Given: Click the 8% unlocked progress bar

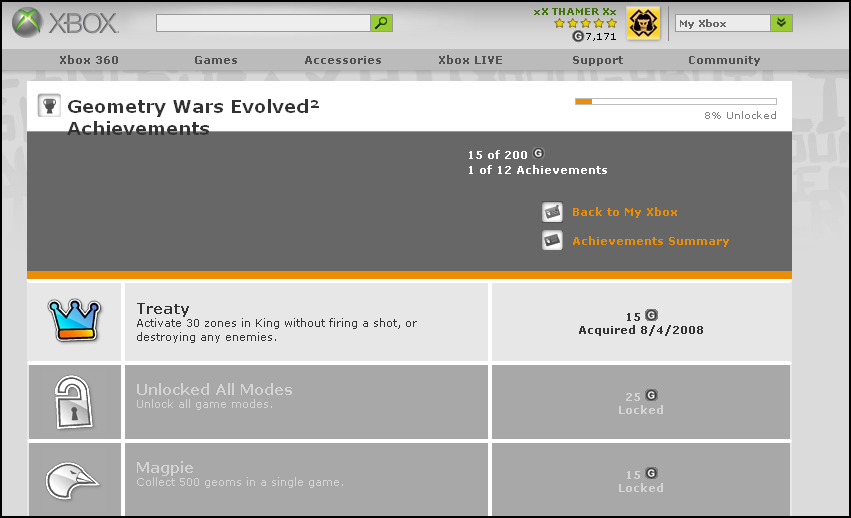Looking at the screenshot, I should 676,102.
